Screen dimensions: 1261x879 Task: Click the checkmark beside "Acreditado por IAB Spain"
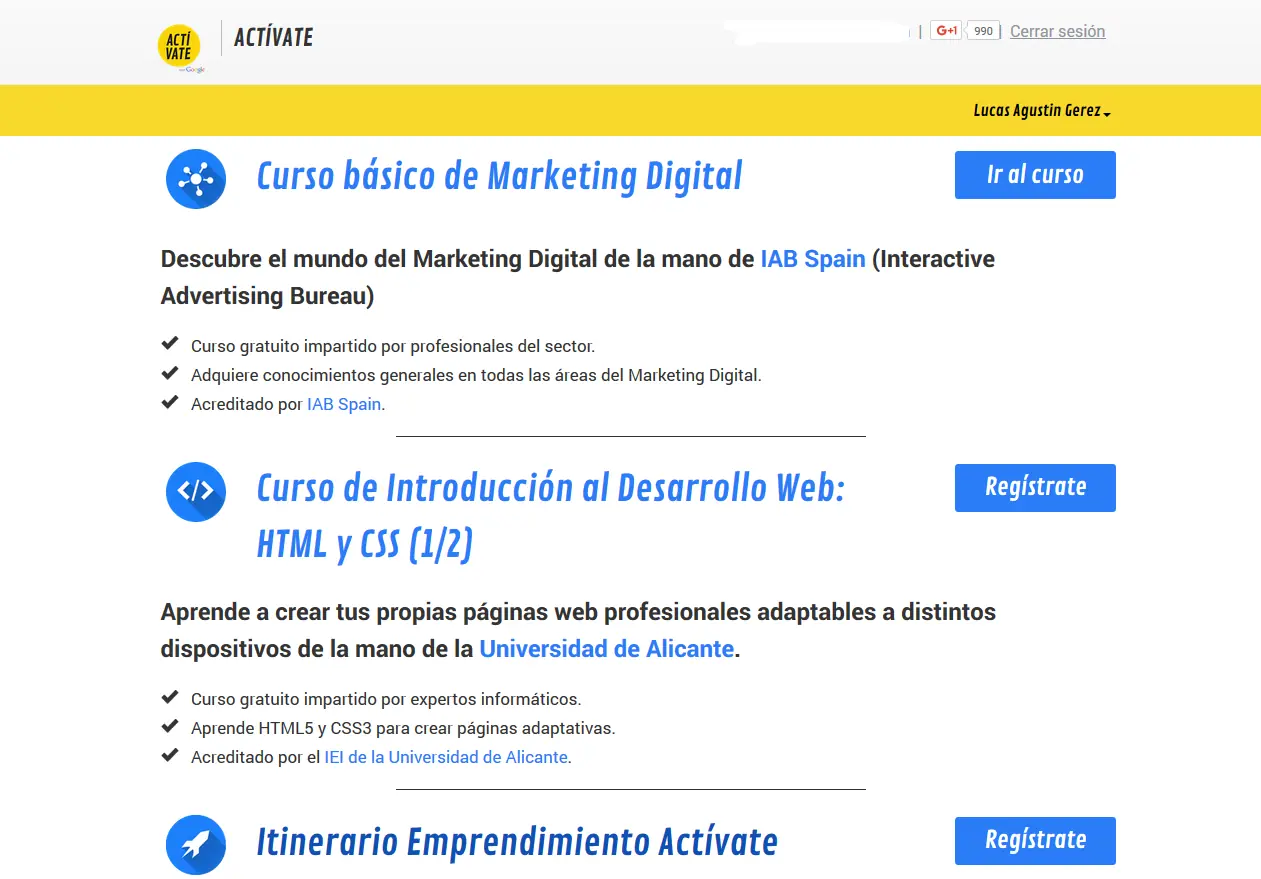(170, 403)
